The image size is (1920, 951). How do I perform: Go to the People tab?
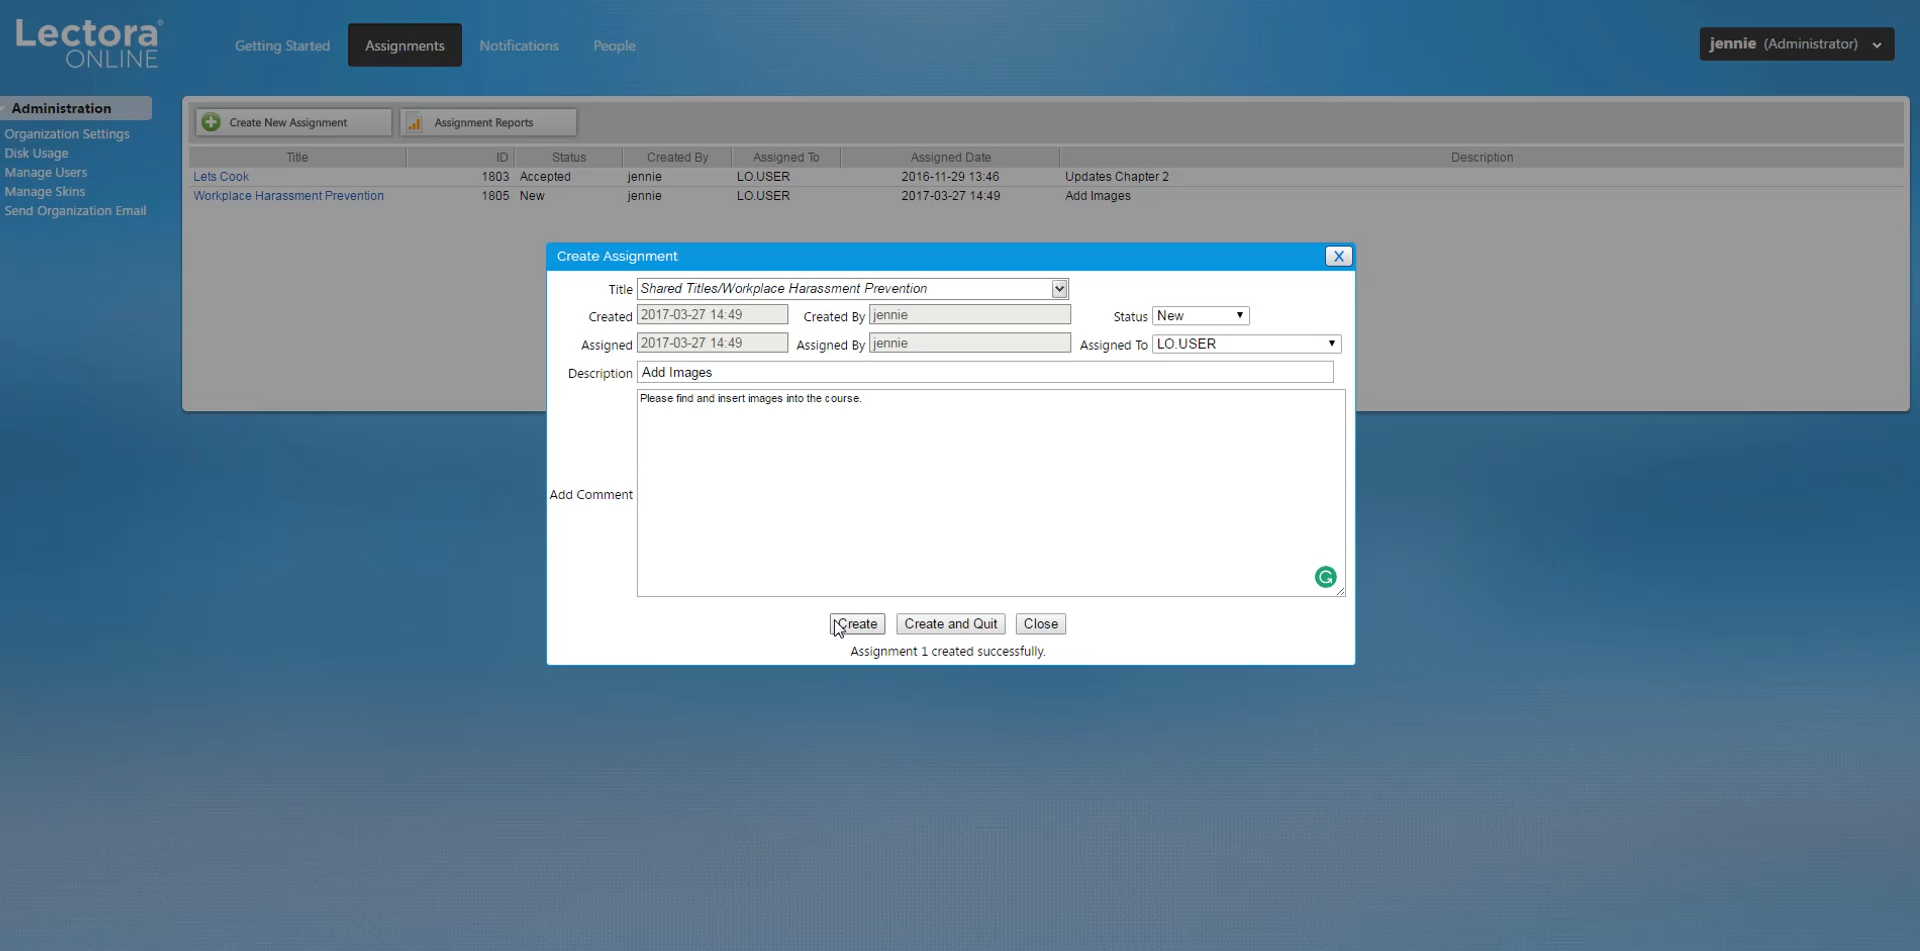(x=614, y=46)
